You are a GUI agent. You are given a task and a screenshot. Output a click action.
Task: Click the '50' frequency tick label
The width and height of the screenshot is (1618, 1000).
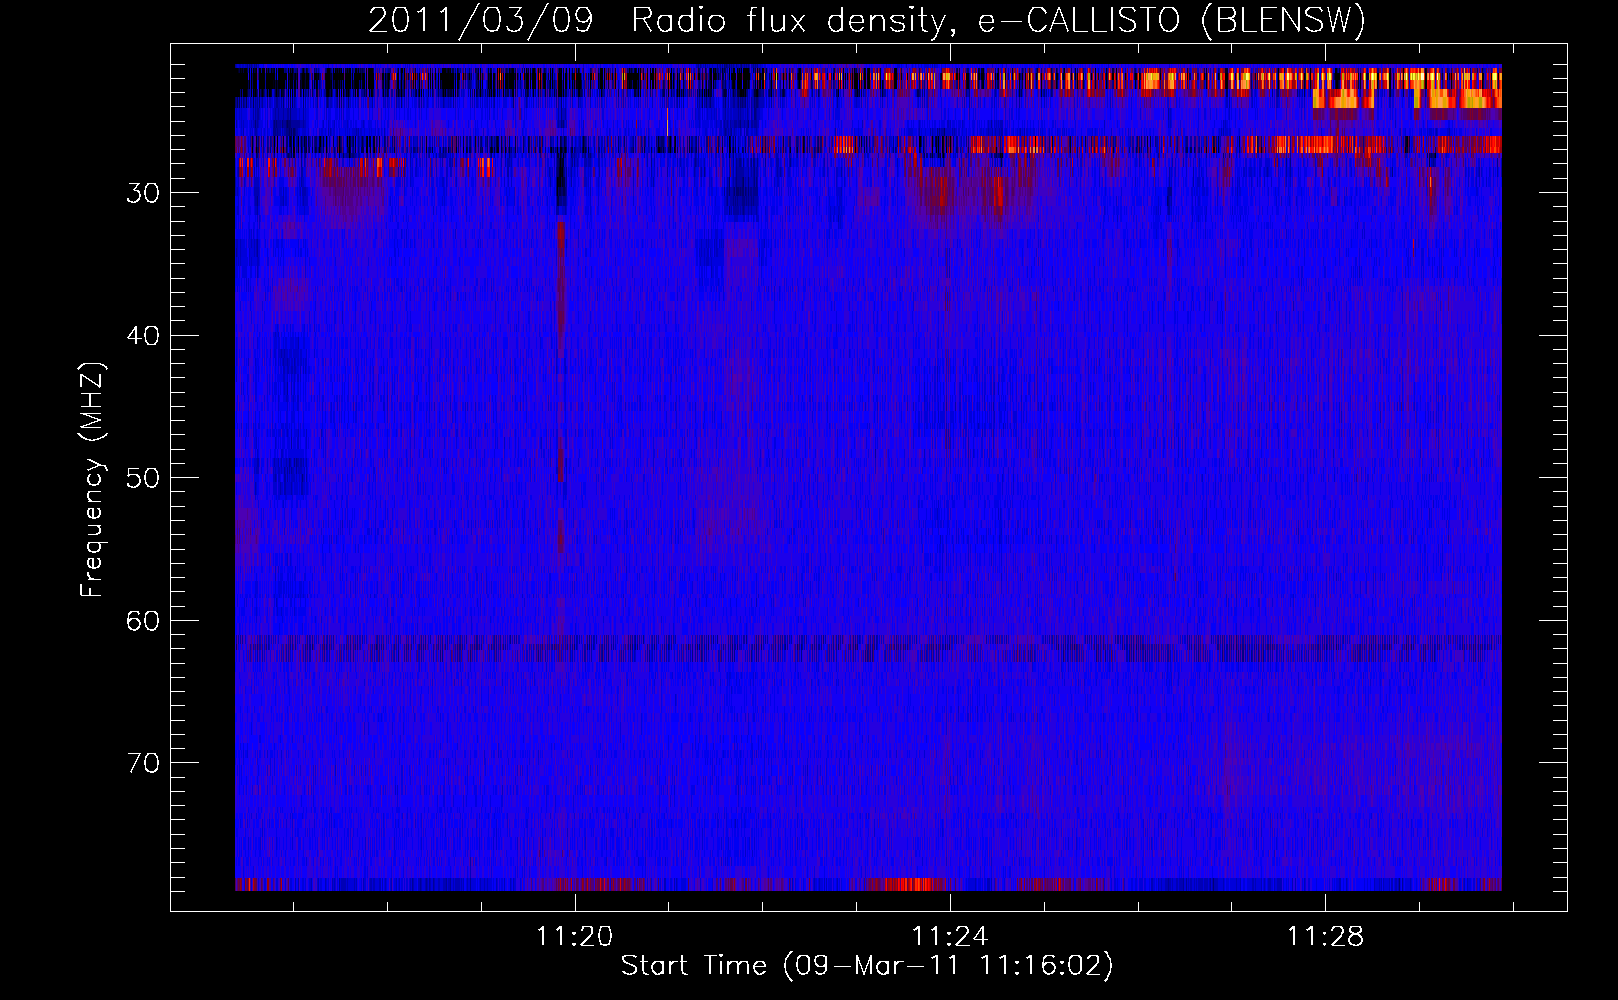tap(143, 478)
